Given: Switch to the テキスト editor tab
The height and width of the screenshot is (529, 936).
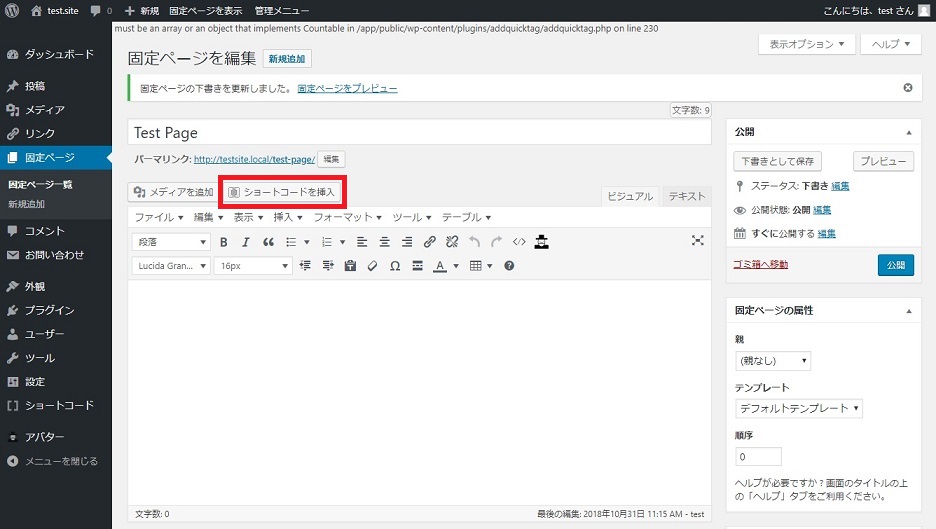Looking at the screenshot, I should coord(686,197).
